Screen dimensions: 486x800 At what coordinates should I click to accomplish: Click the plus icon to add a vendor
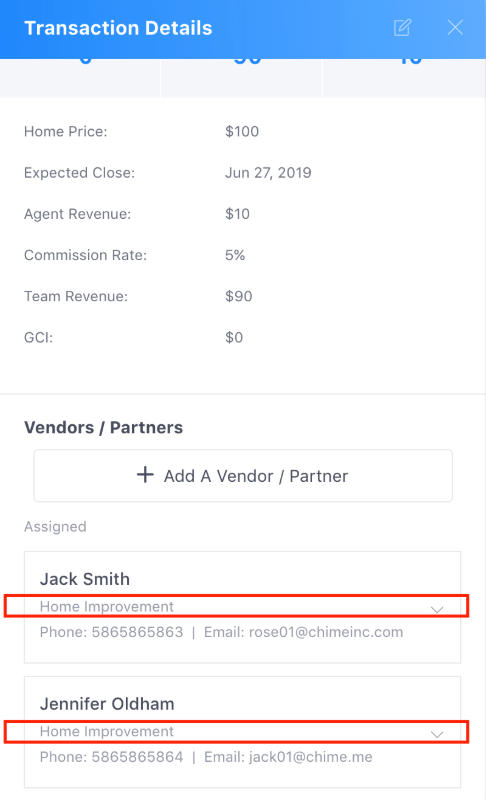145,475
